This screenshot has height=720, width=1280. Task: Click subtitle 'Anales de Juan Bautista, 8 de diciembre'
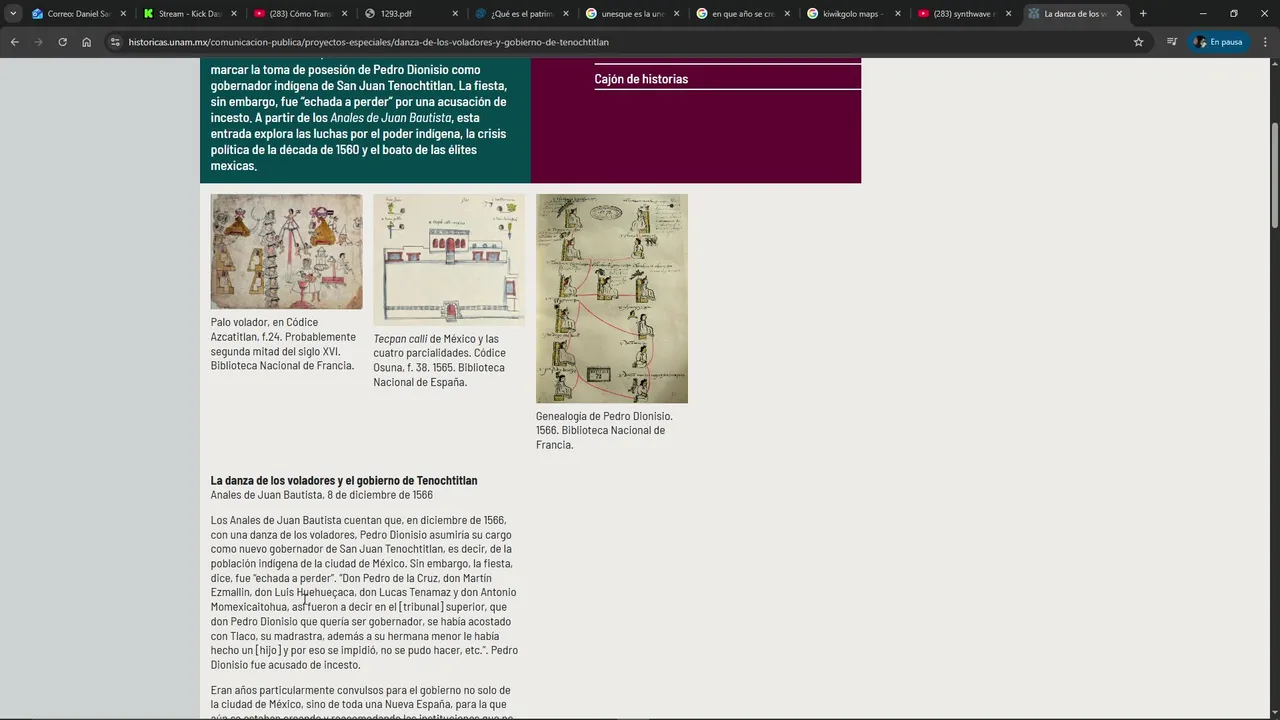321,495
